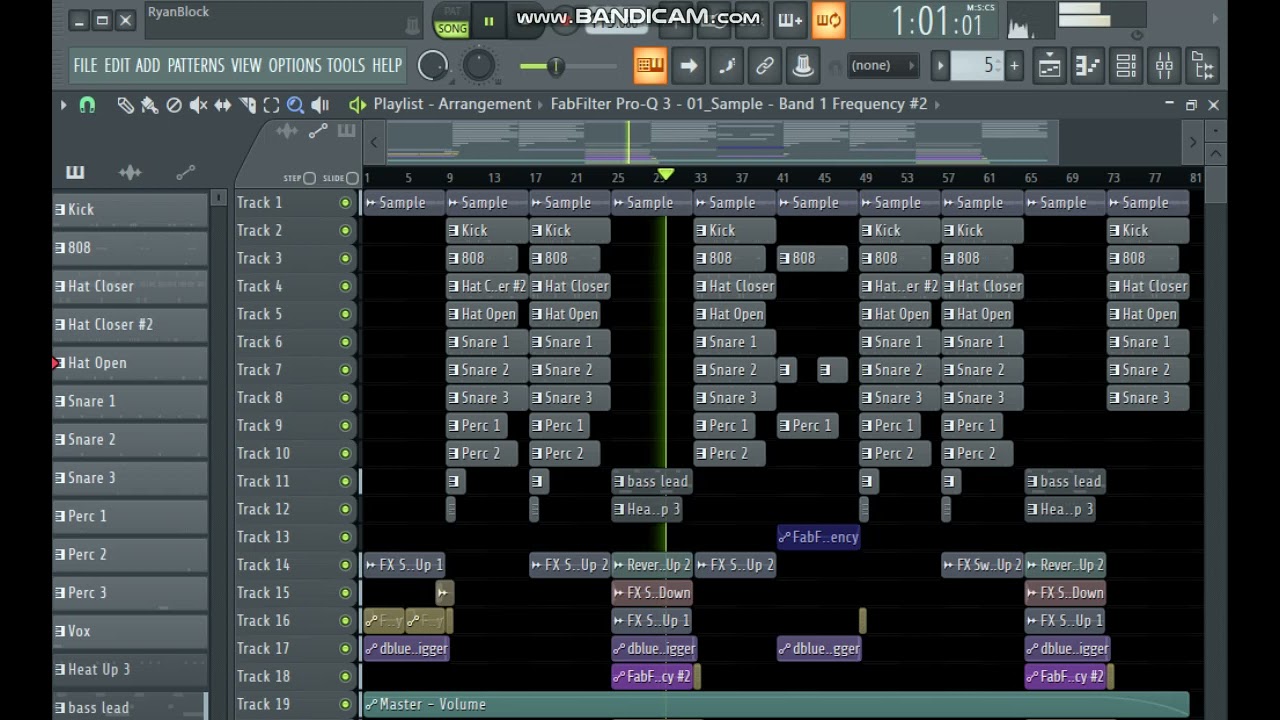Toggle the link/multilink controllers chain icon
Image resolution: width=1280 pixels, height=720 pixels.
765,66
